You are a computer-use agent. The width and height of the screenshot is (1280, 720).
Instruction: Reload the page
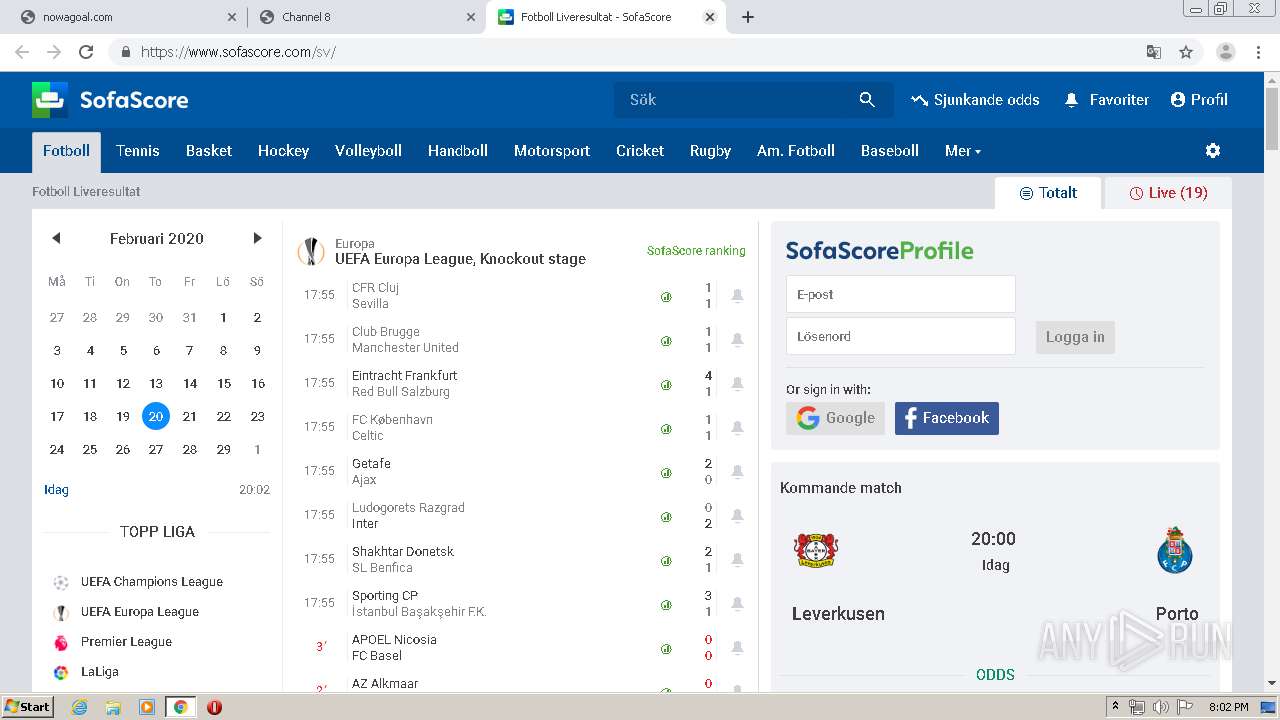[x=86, y=52]
